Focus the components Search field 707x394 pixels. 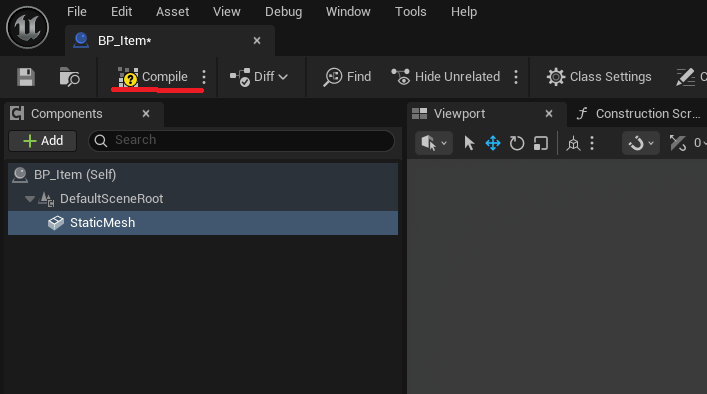pyautogui.click(x=241, y=141)
